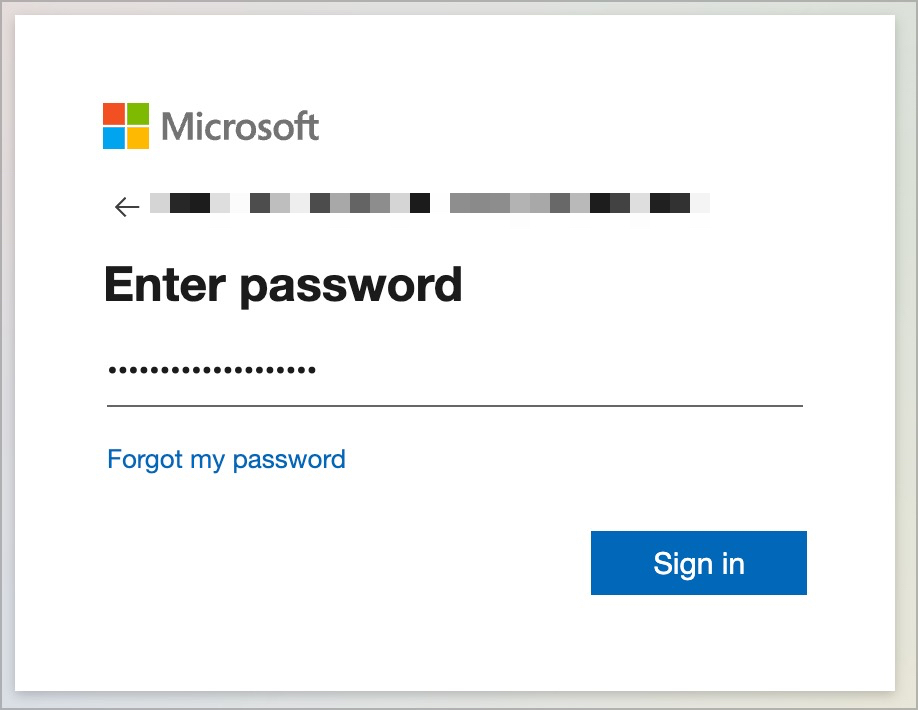Screen dimensions: 918x710
Task: Click the Forgot my password text
Action: (x=226, y=459)
